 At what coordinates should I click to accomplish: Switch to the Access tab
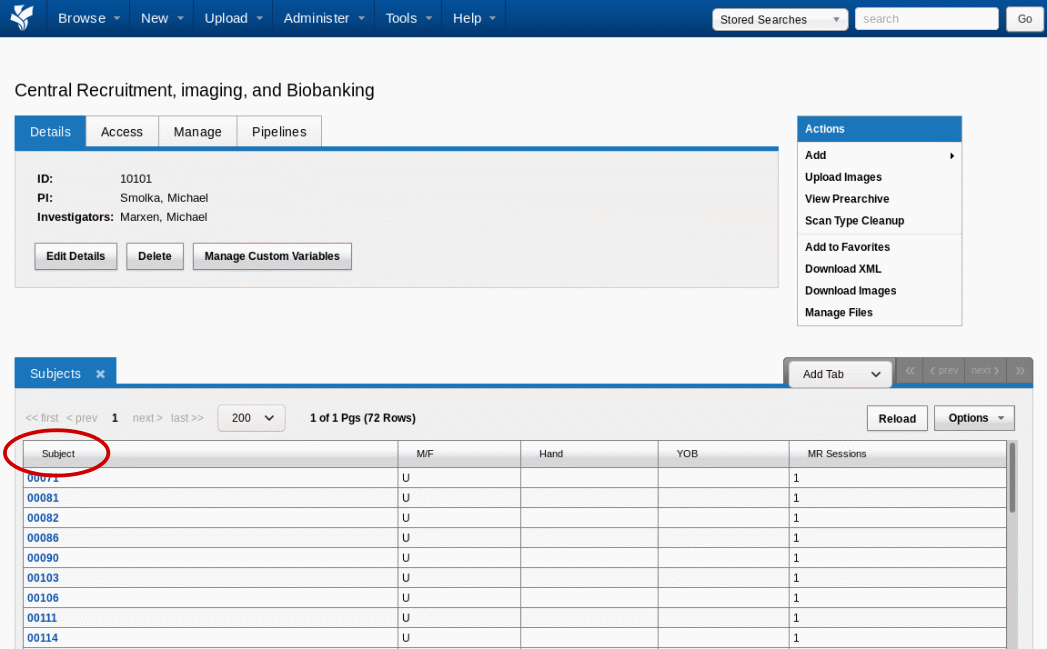(122, 132)
